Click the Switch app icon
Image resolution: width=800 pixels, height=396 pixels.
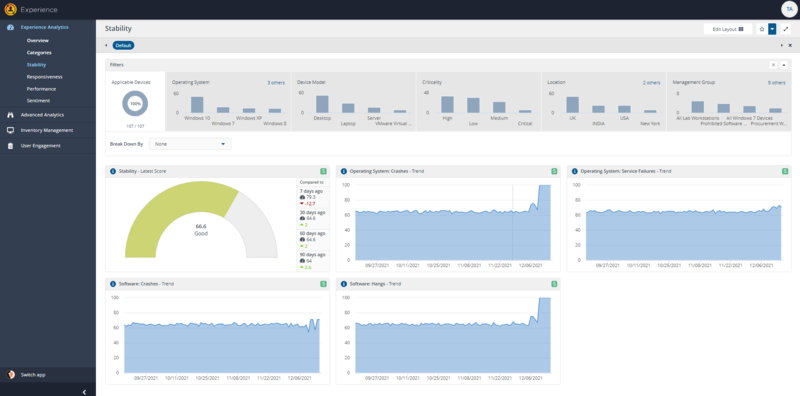pyautogui.click(x=10, y=375)
